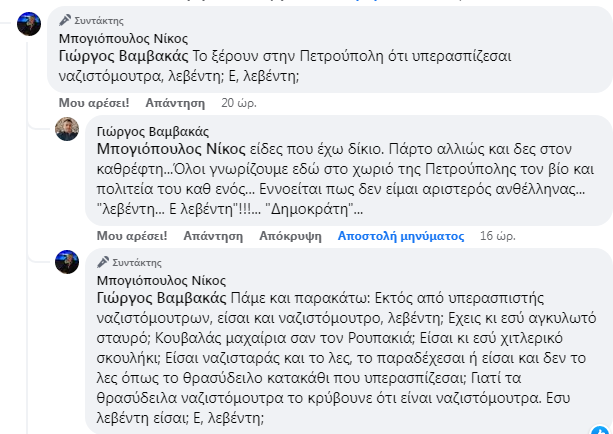
Task: Reply to the first comment via Απάντηση
Action: [x=175, y=103]
